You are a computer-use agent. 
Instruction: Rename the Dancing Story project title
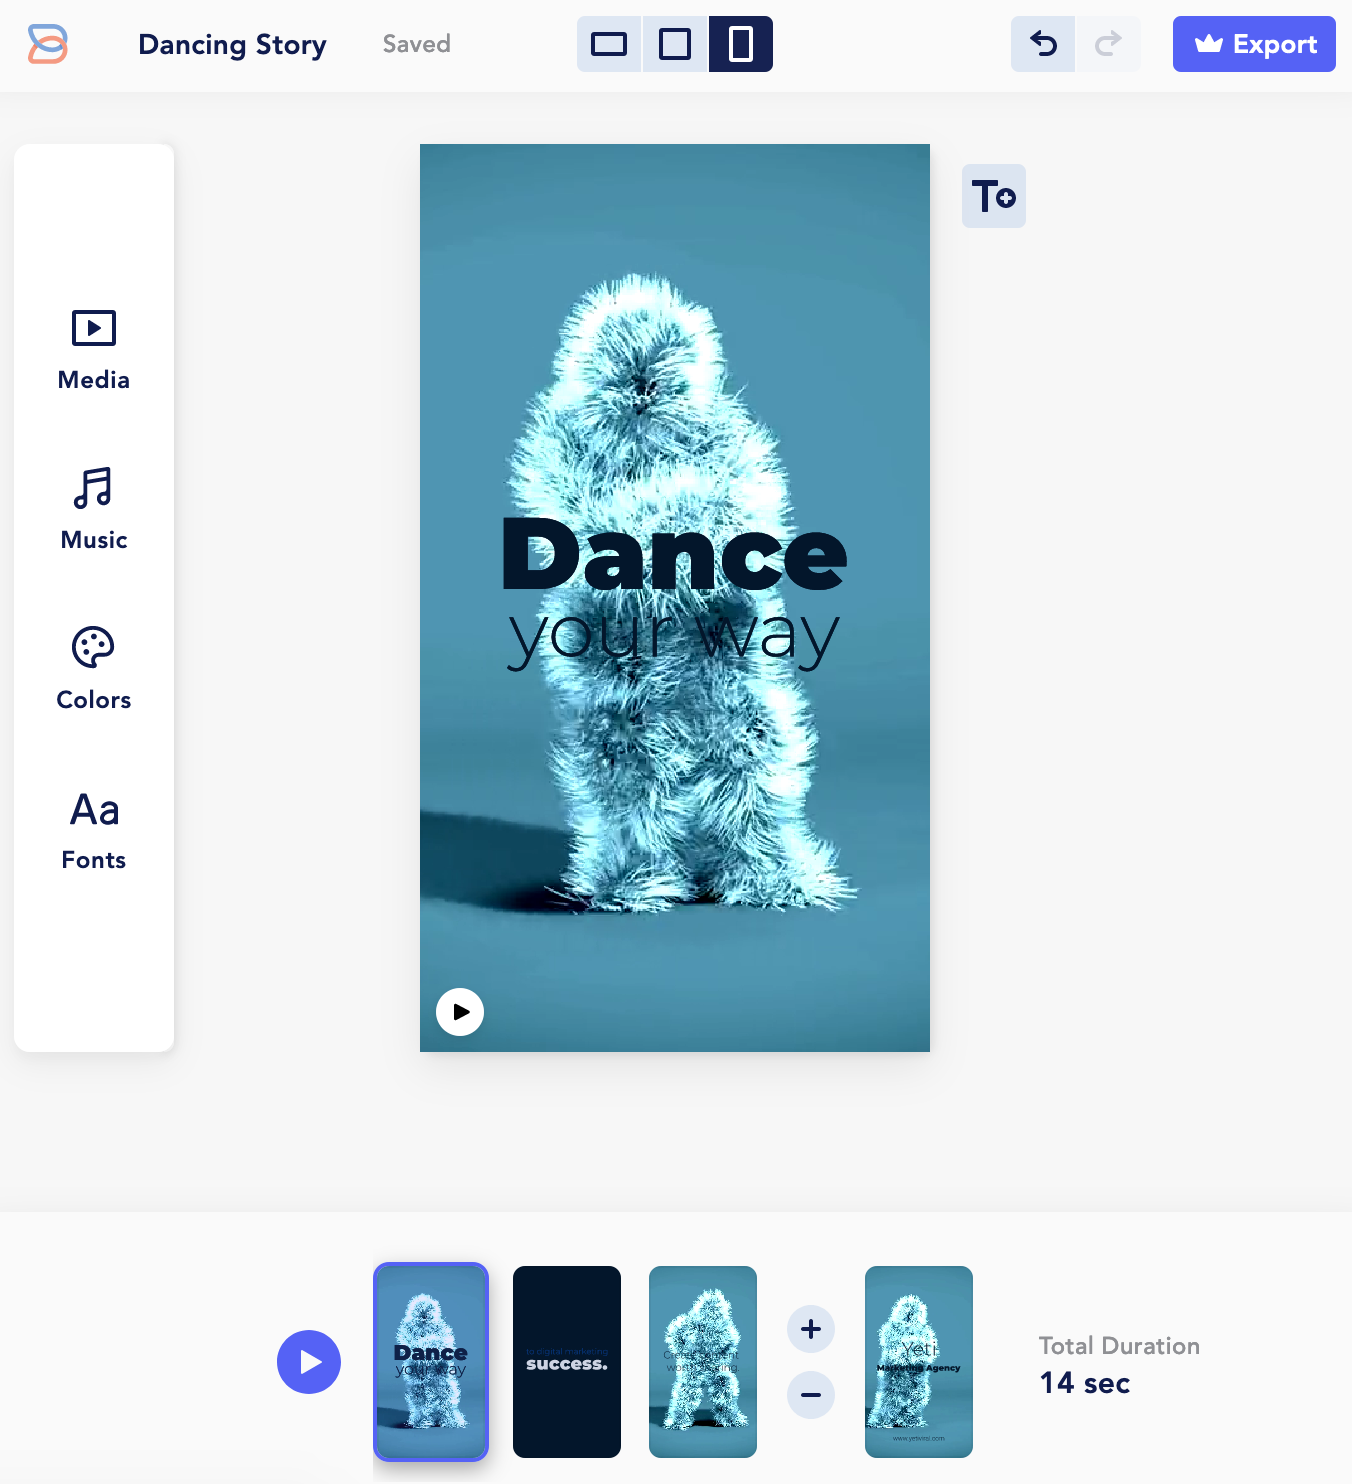232,45
